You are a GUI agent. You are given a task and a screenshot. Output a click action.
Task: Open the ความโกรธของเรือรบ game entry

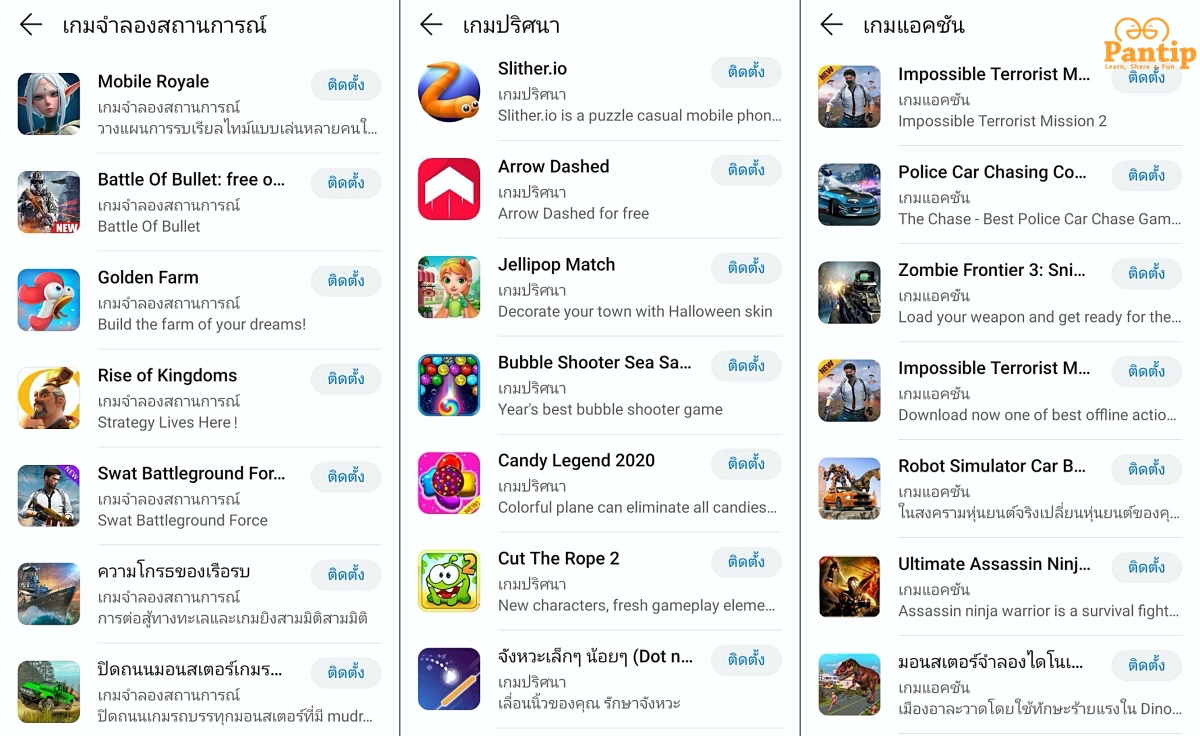(200, 594)
